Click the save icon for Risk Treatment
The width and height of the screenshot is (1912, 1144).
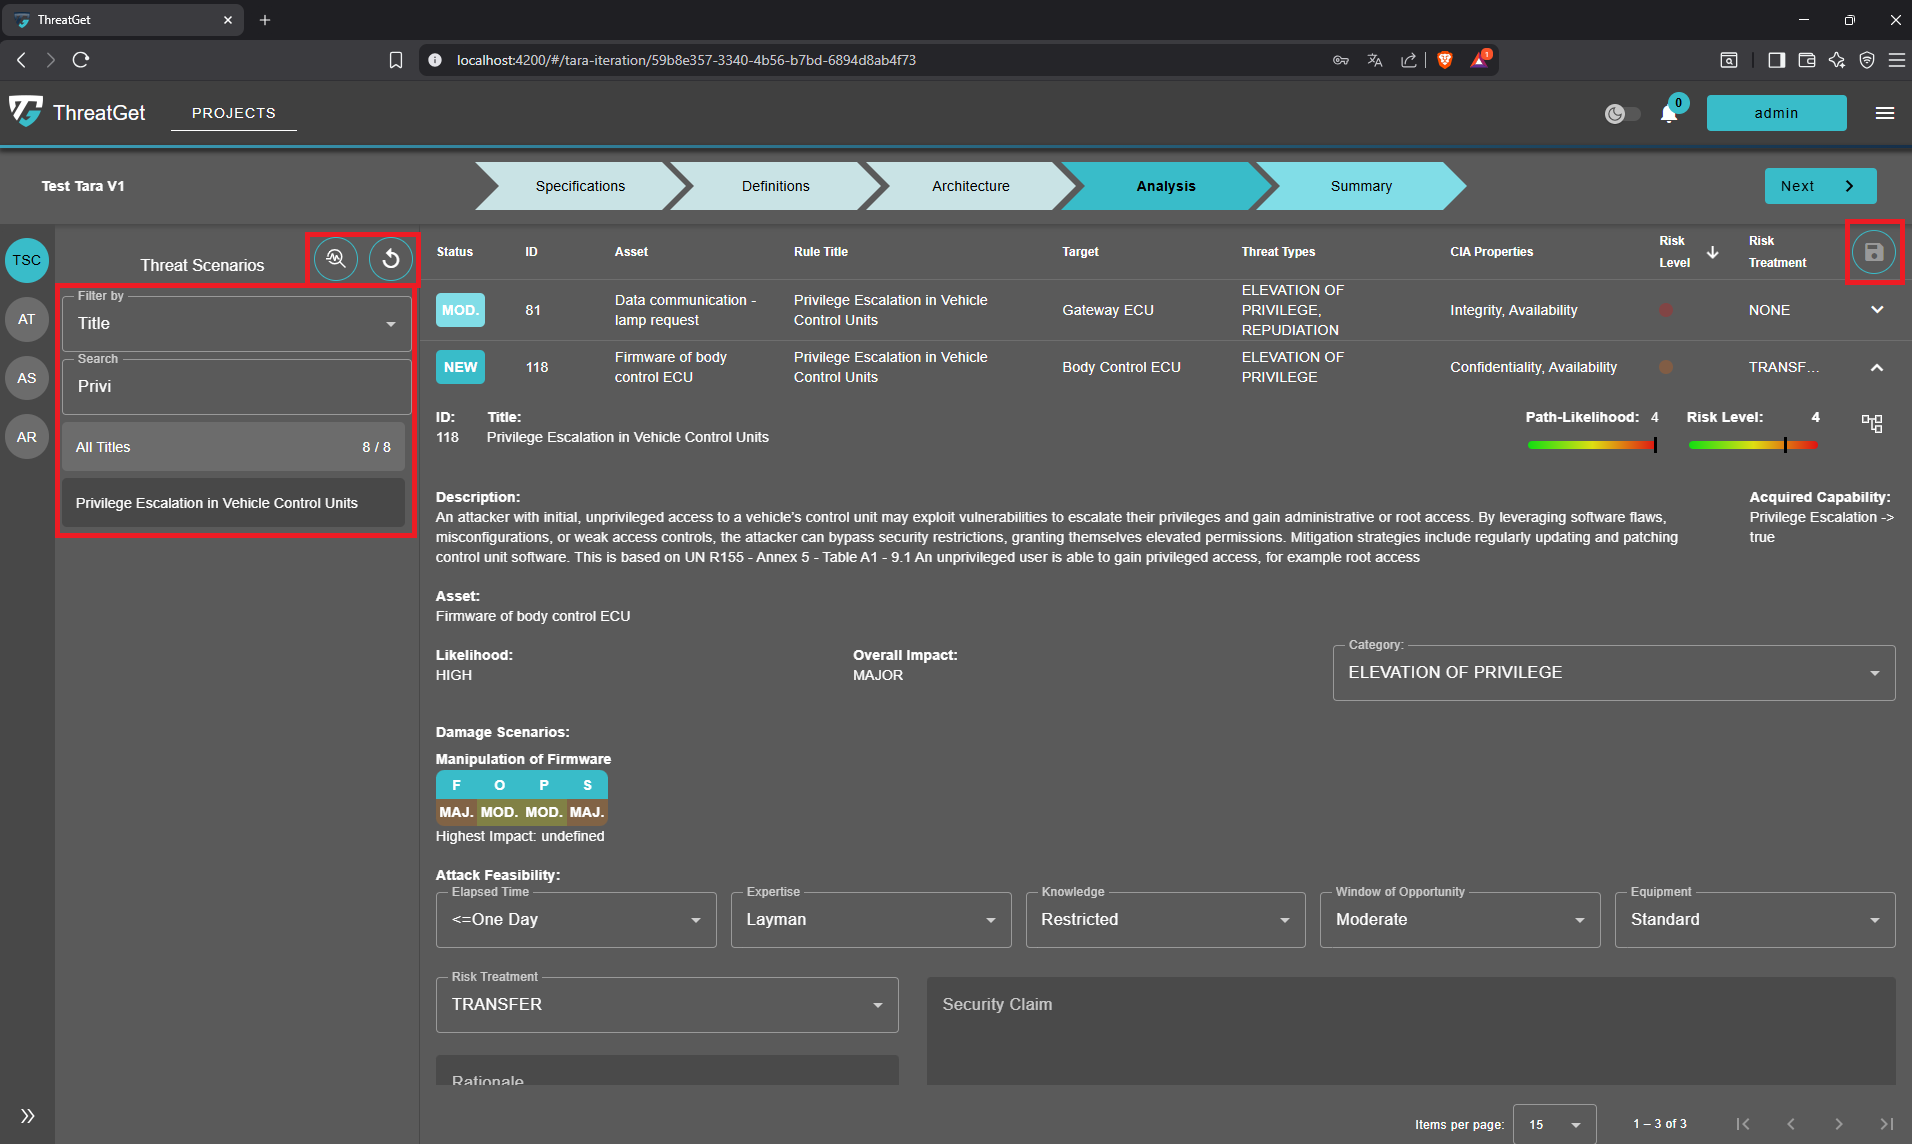[x=1873, y=252]
